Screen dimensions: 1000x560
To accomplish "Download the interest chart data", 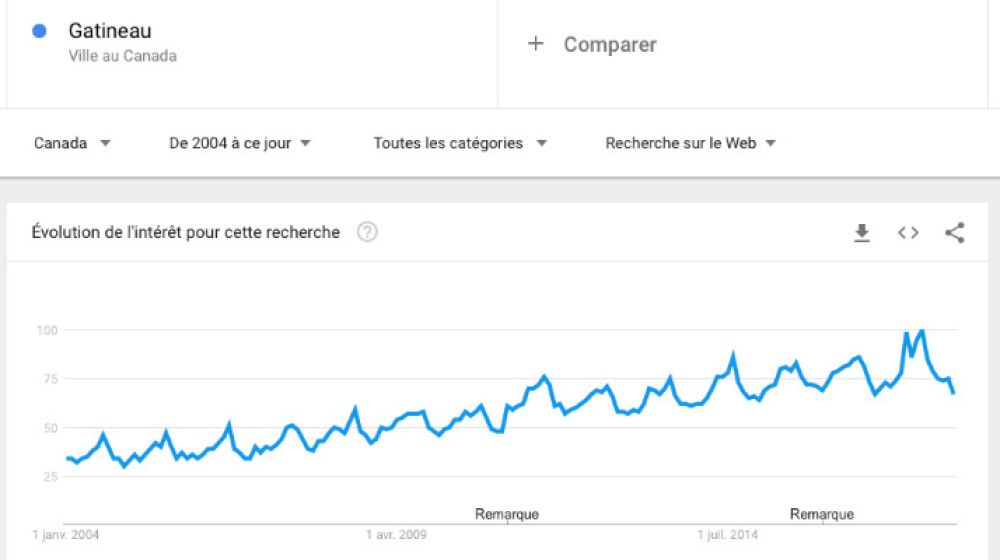I will [x=861, y=233].
